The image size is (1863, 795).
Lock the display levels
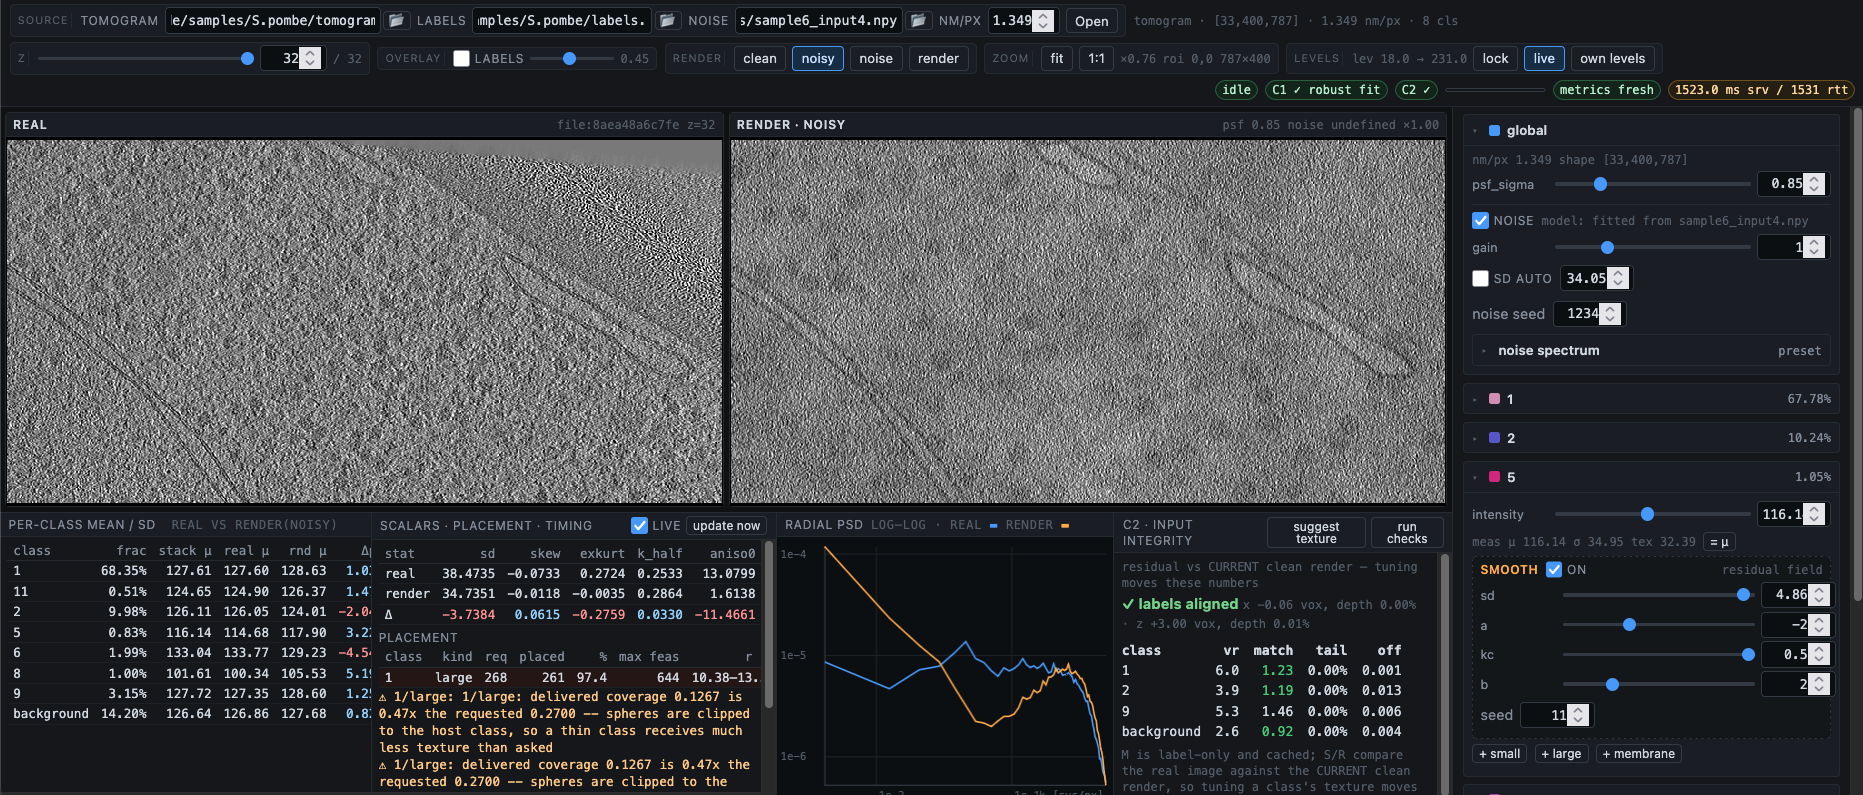1495,58
